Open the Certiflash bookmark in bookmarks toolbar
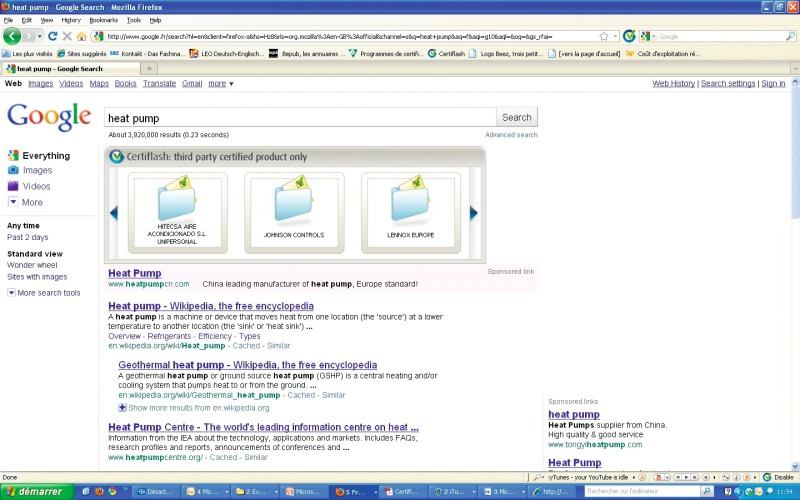This screenshot has width=800, height=500. click(x=446, y=53)
